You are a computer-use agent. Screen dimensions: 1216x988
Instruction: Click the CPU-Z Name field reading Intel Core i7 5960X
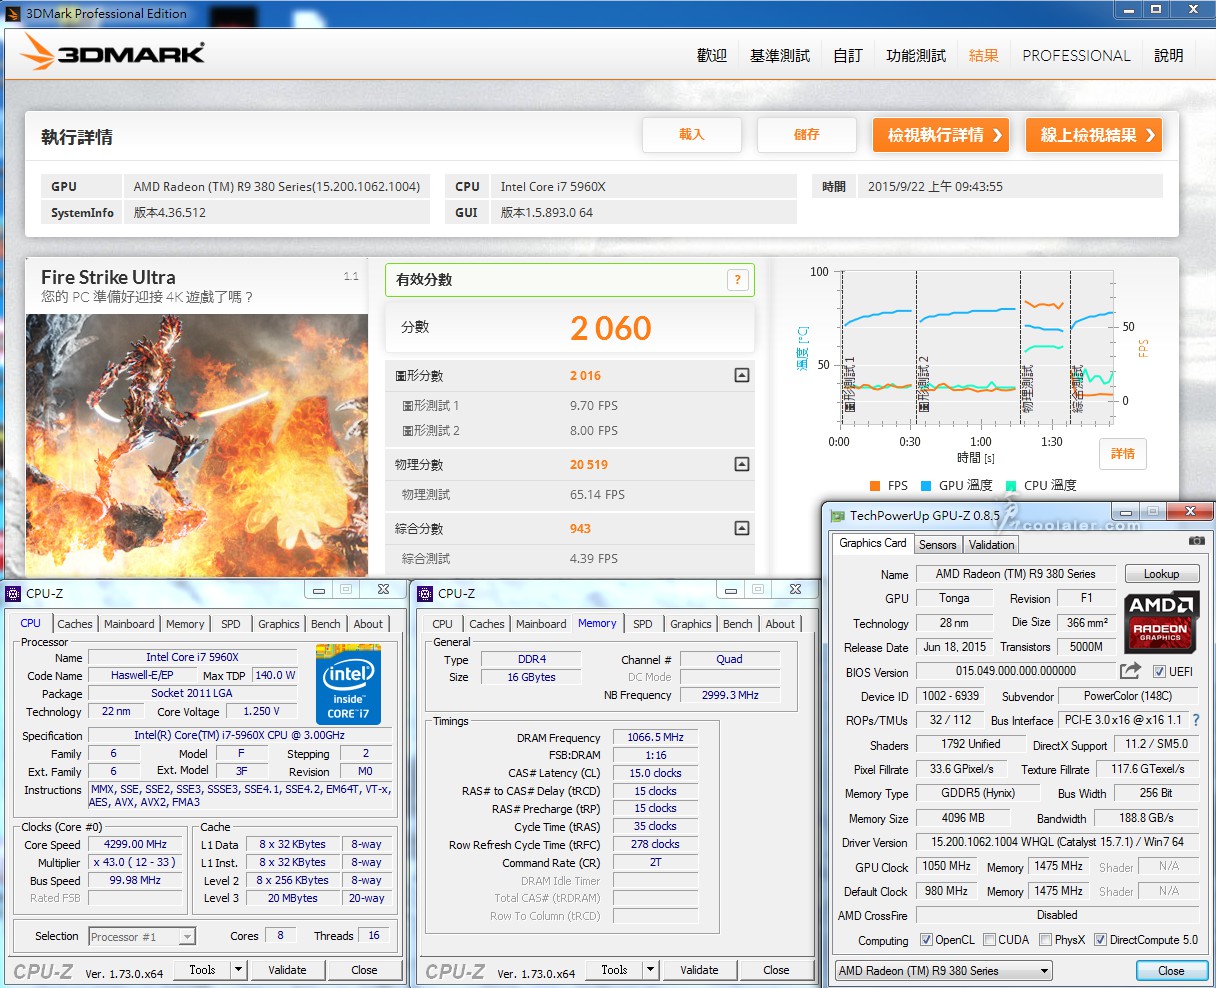(x=193, y=657)
